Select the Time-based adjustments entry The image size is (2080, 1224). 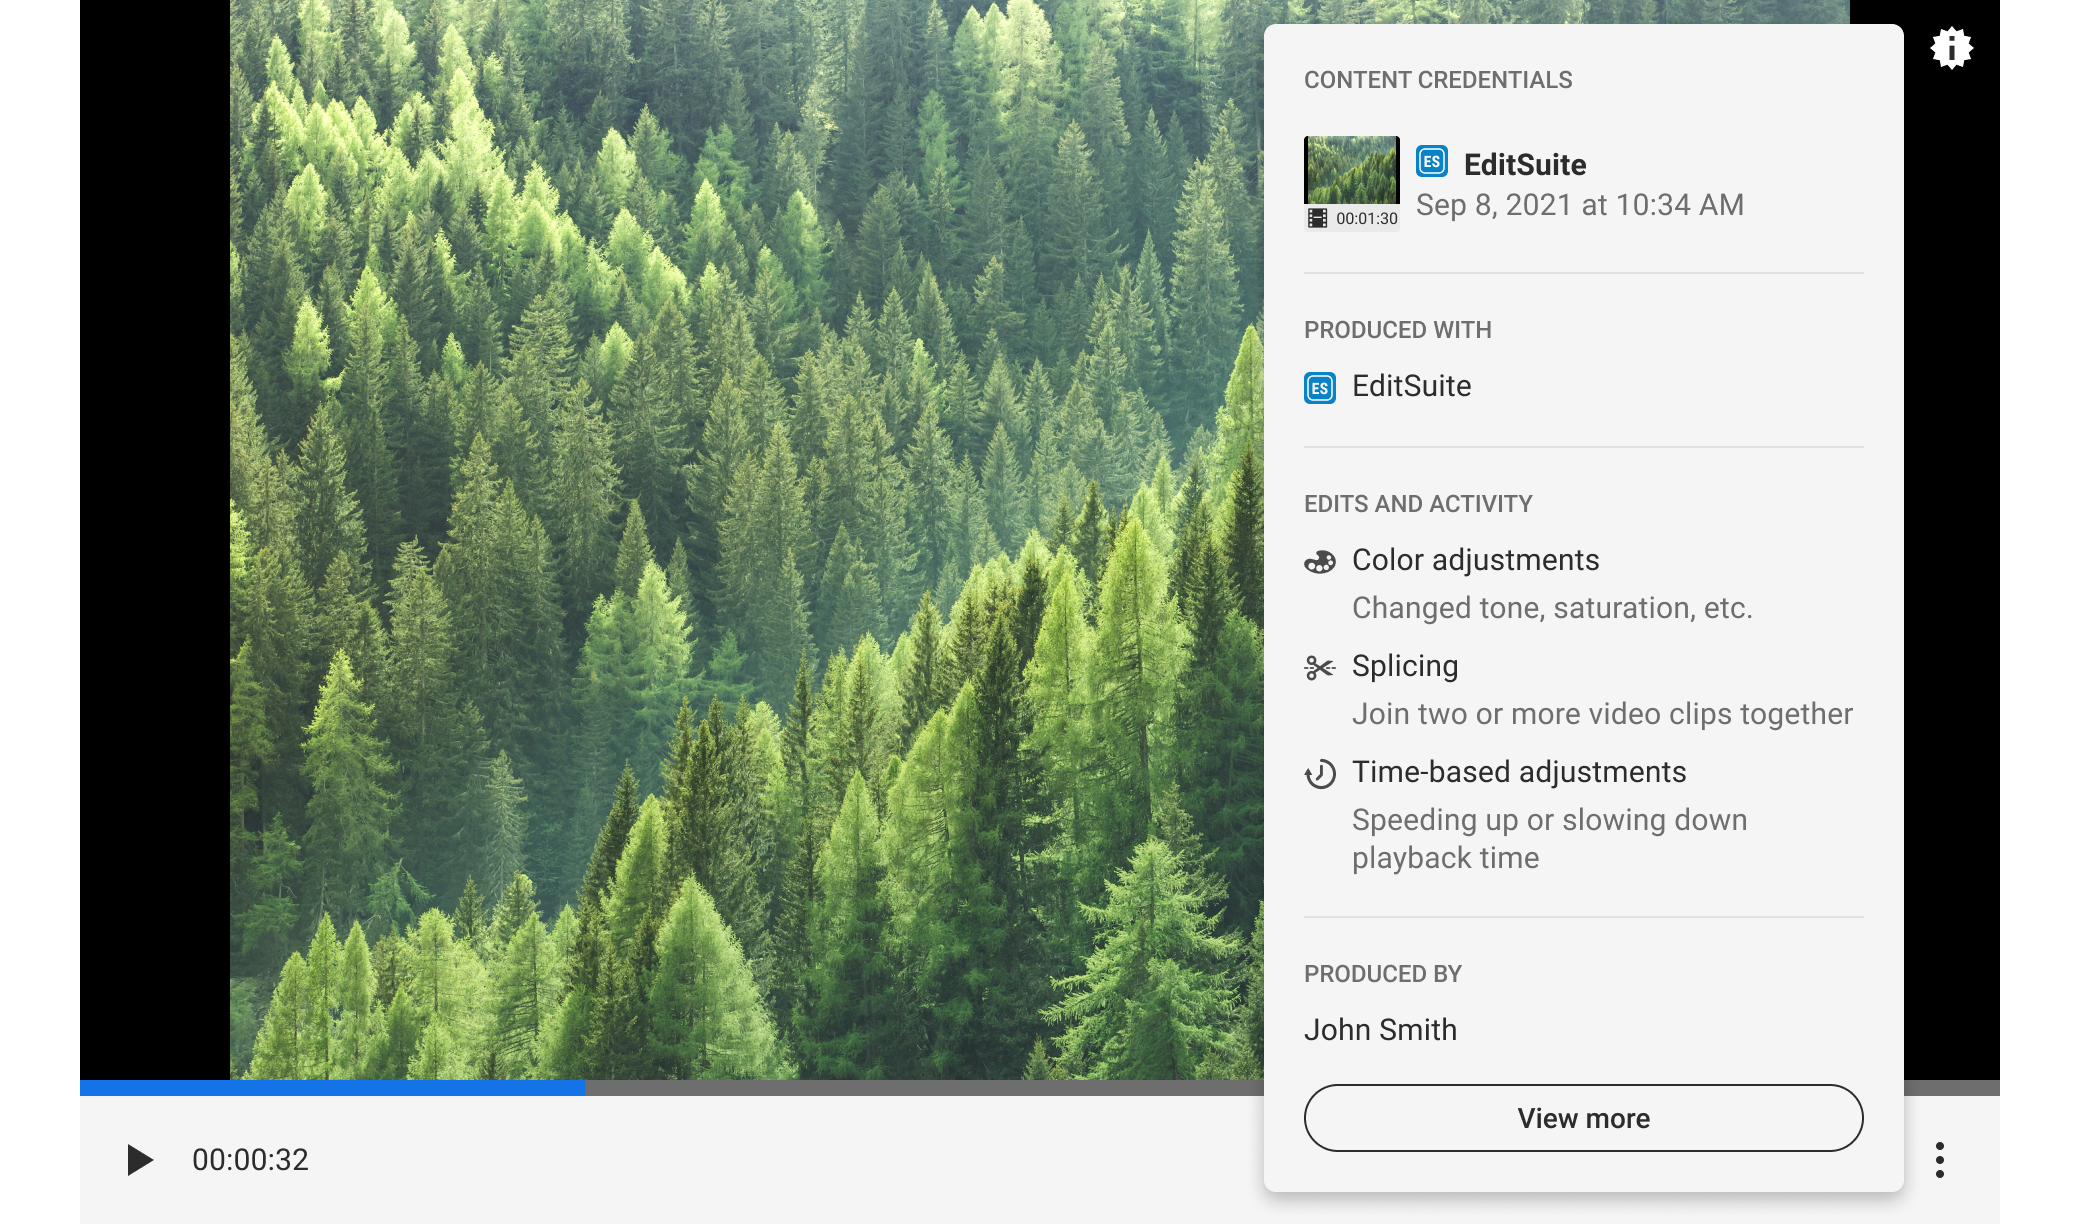click(x=1518, y=772)
